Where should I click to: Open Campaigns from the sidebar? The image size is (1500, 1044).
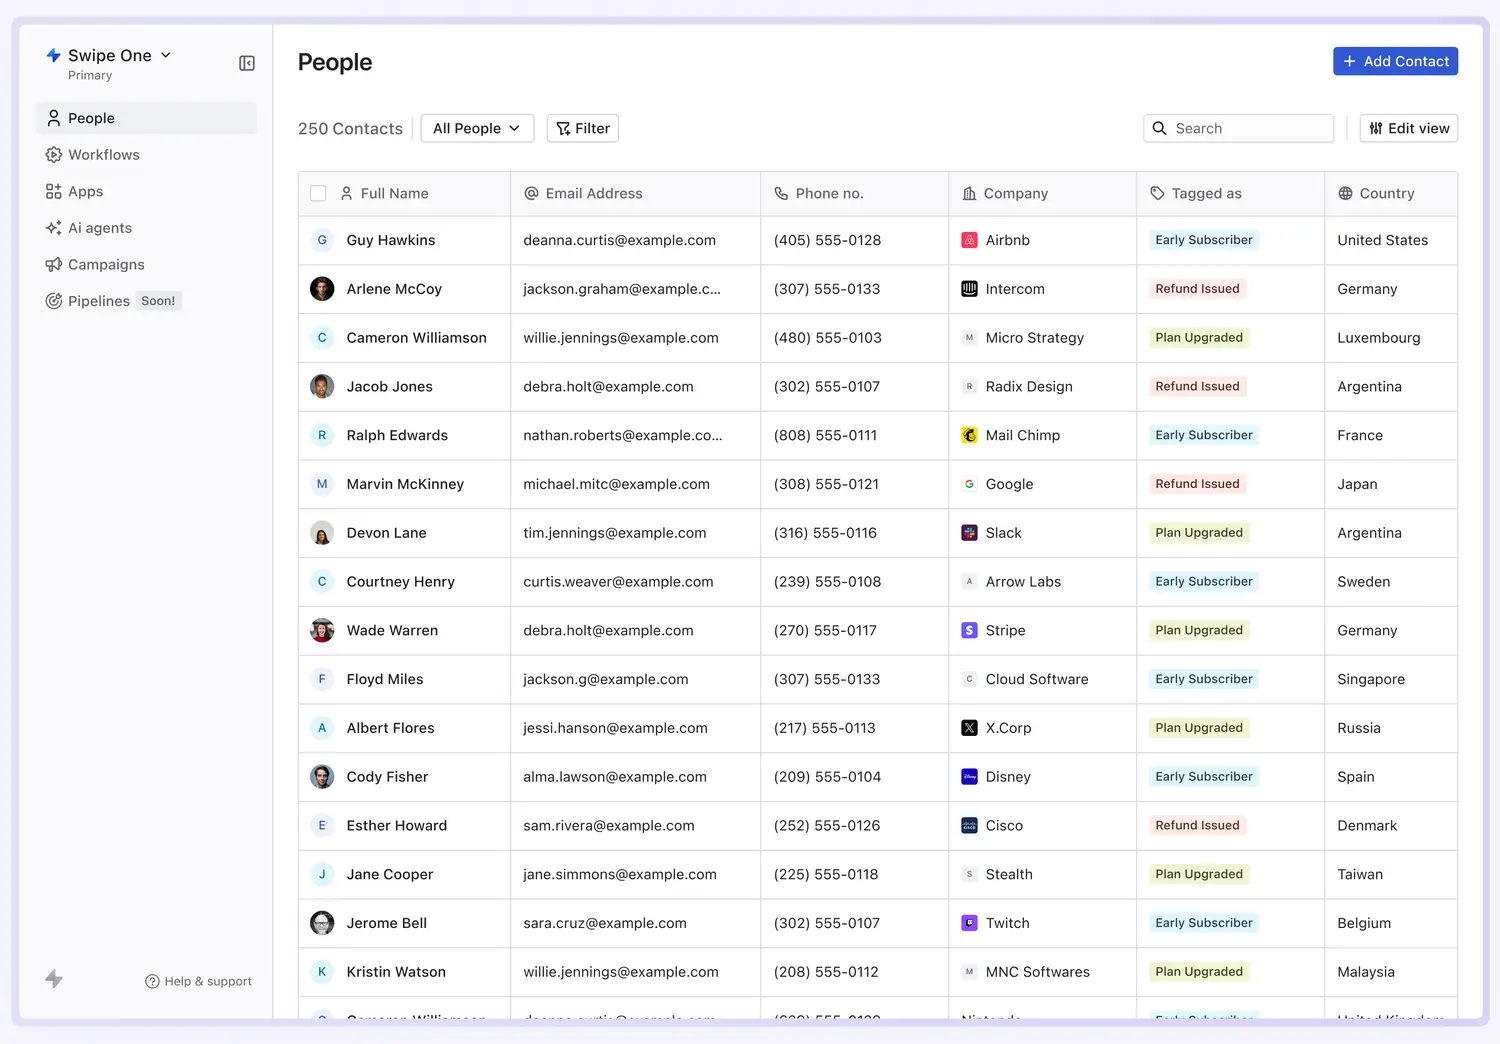pyautogui.click(x=106, y=265)
